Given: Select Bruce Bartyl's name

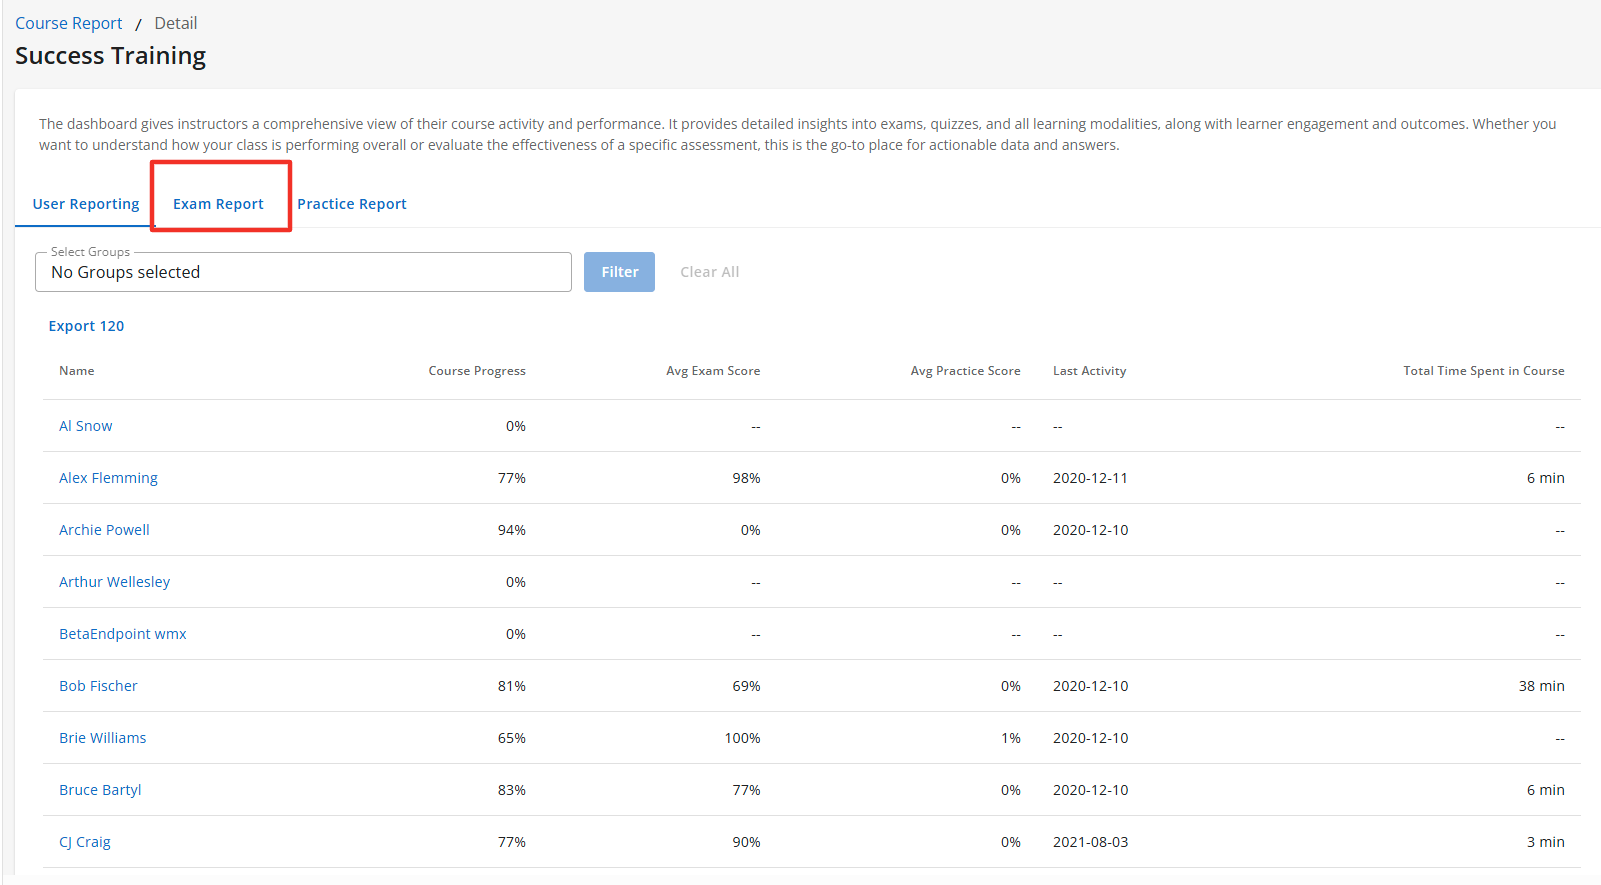Looking at the screenshot, I should 100,790.
